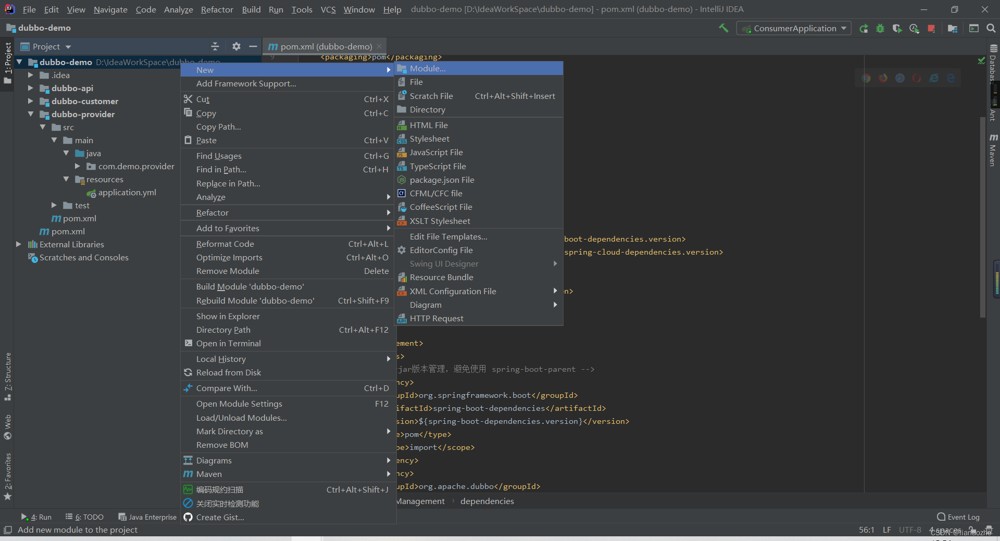
Task: Click the inspection checkmark indicator
Action: [982, 61]
